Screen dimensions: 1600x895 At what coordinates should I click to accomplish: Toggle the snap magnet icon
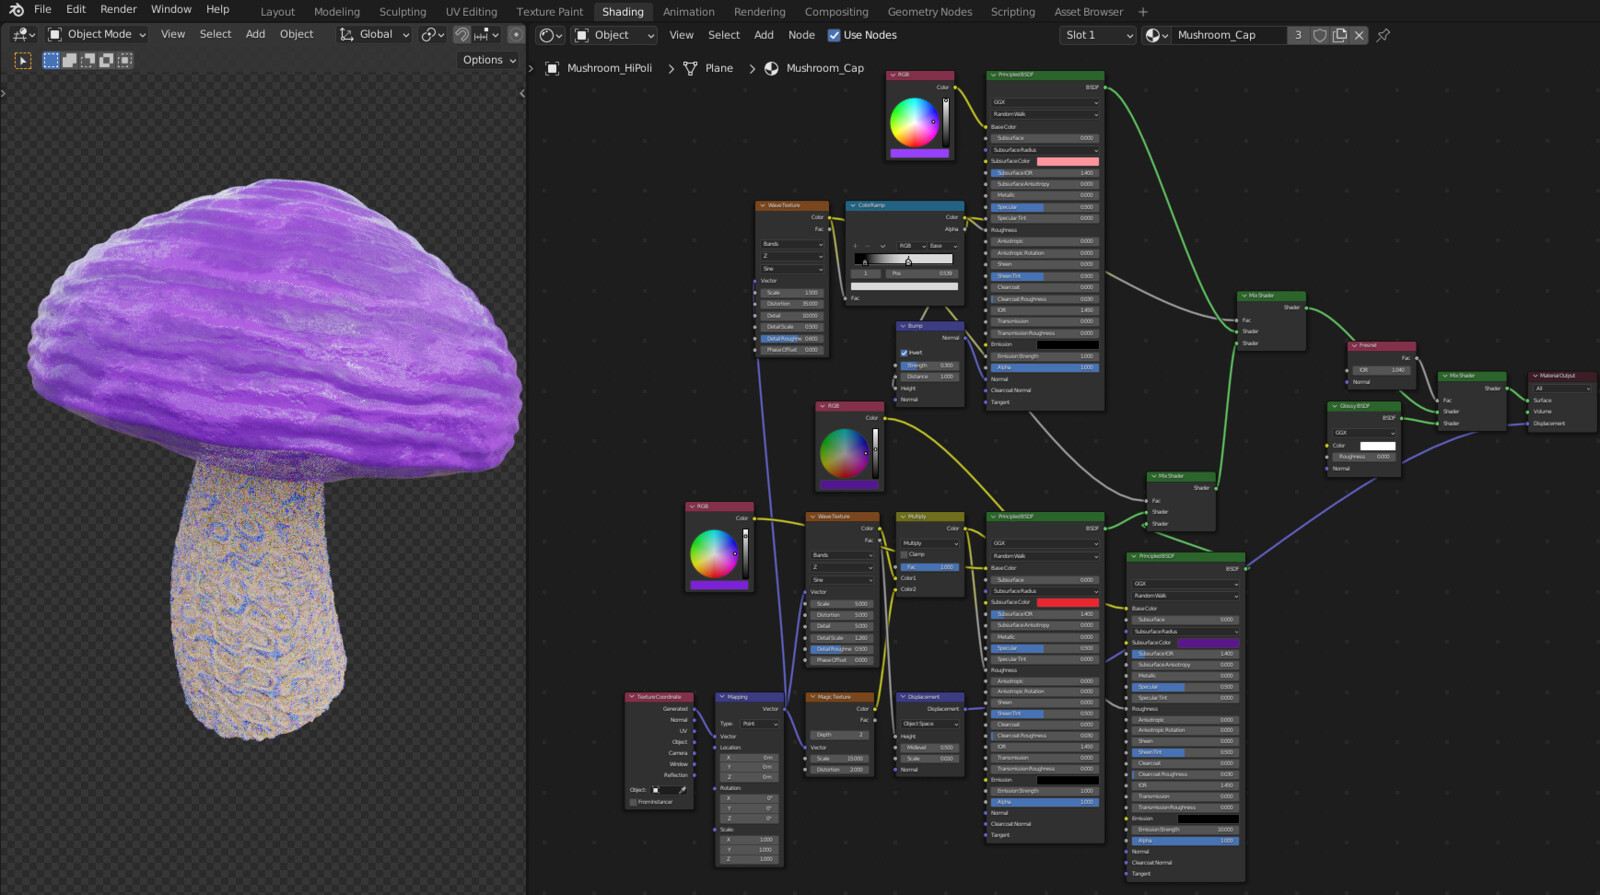click(462, 34)
